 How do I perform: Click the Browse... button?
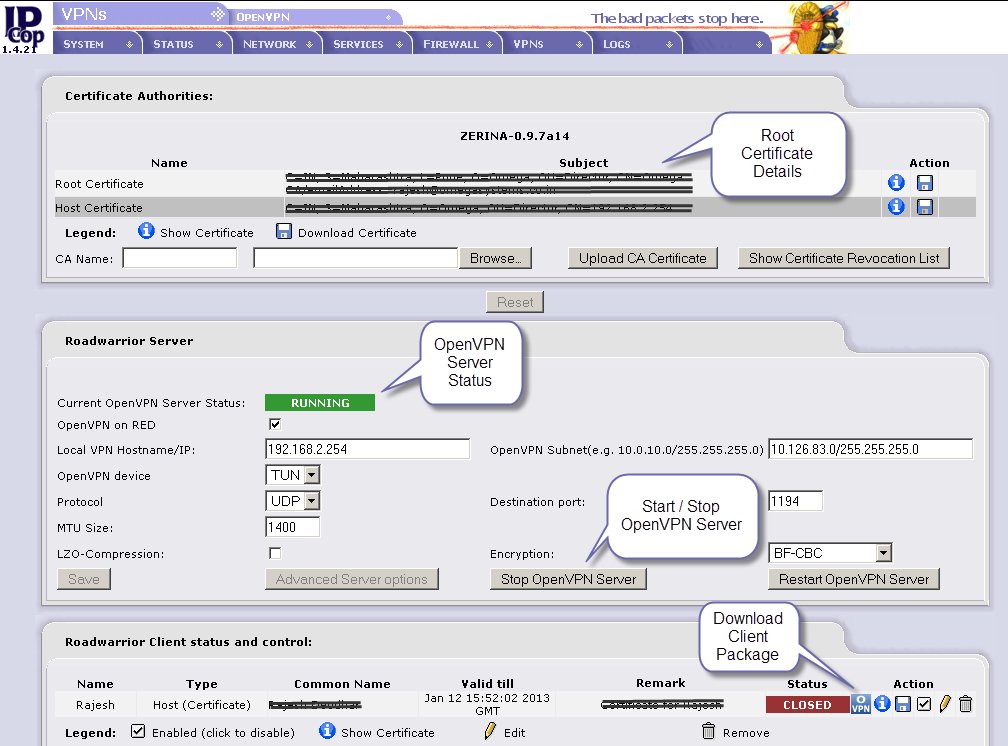[x=495, y=259]
